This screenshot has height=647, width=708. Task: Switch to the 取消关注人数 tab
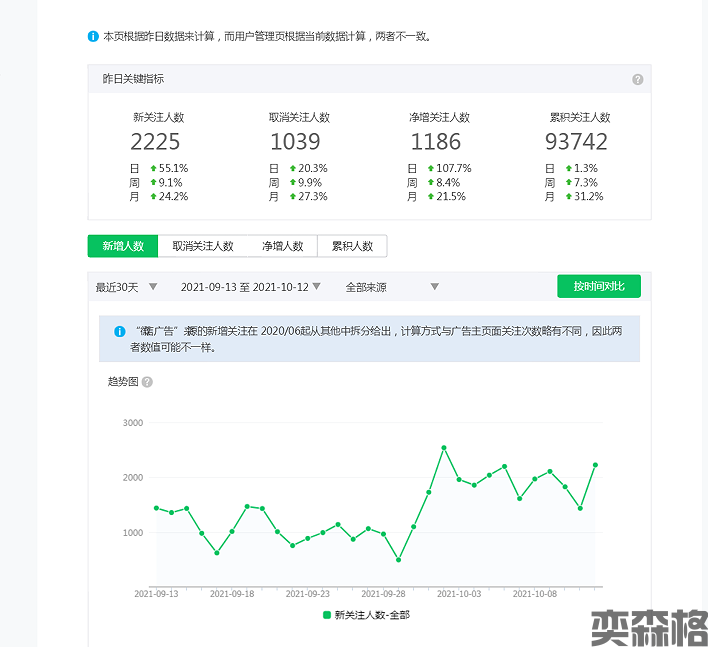[x=202, y=246]
